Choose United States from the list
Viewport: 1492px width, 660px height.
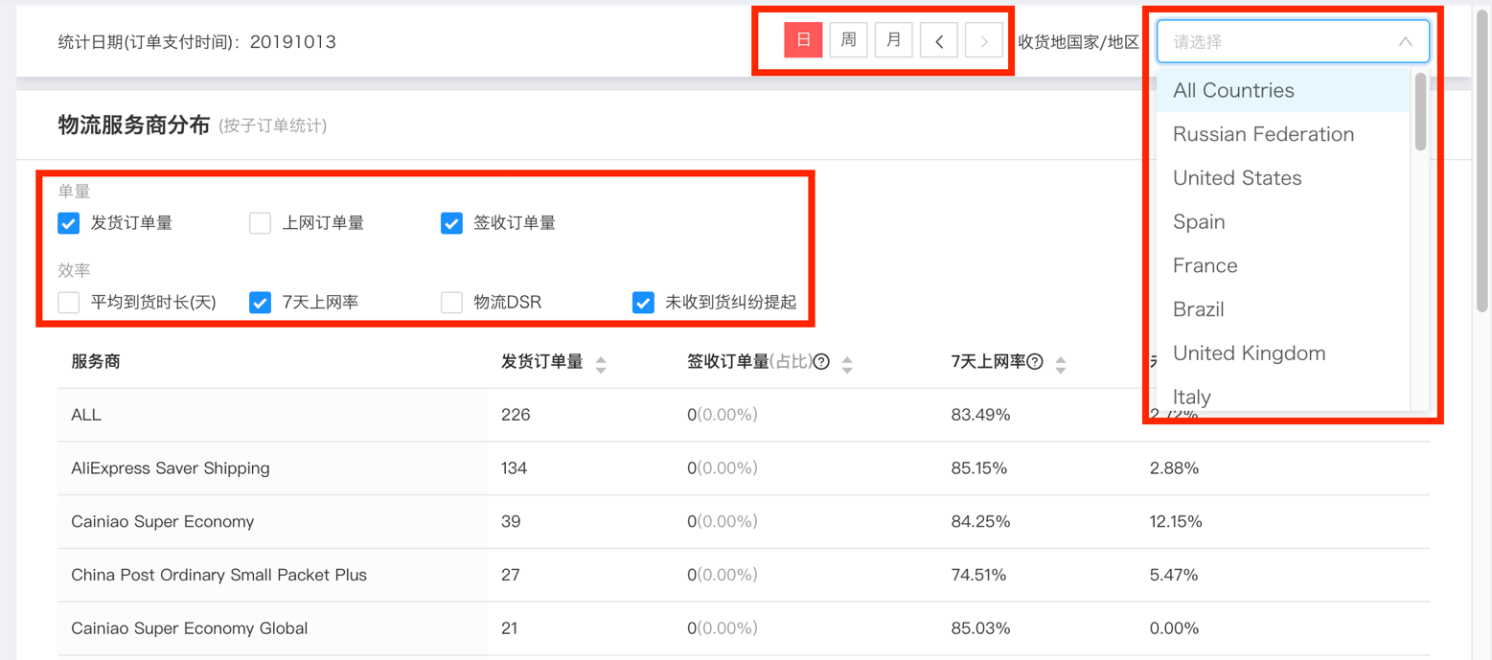click(x=1284, y=178)
